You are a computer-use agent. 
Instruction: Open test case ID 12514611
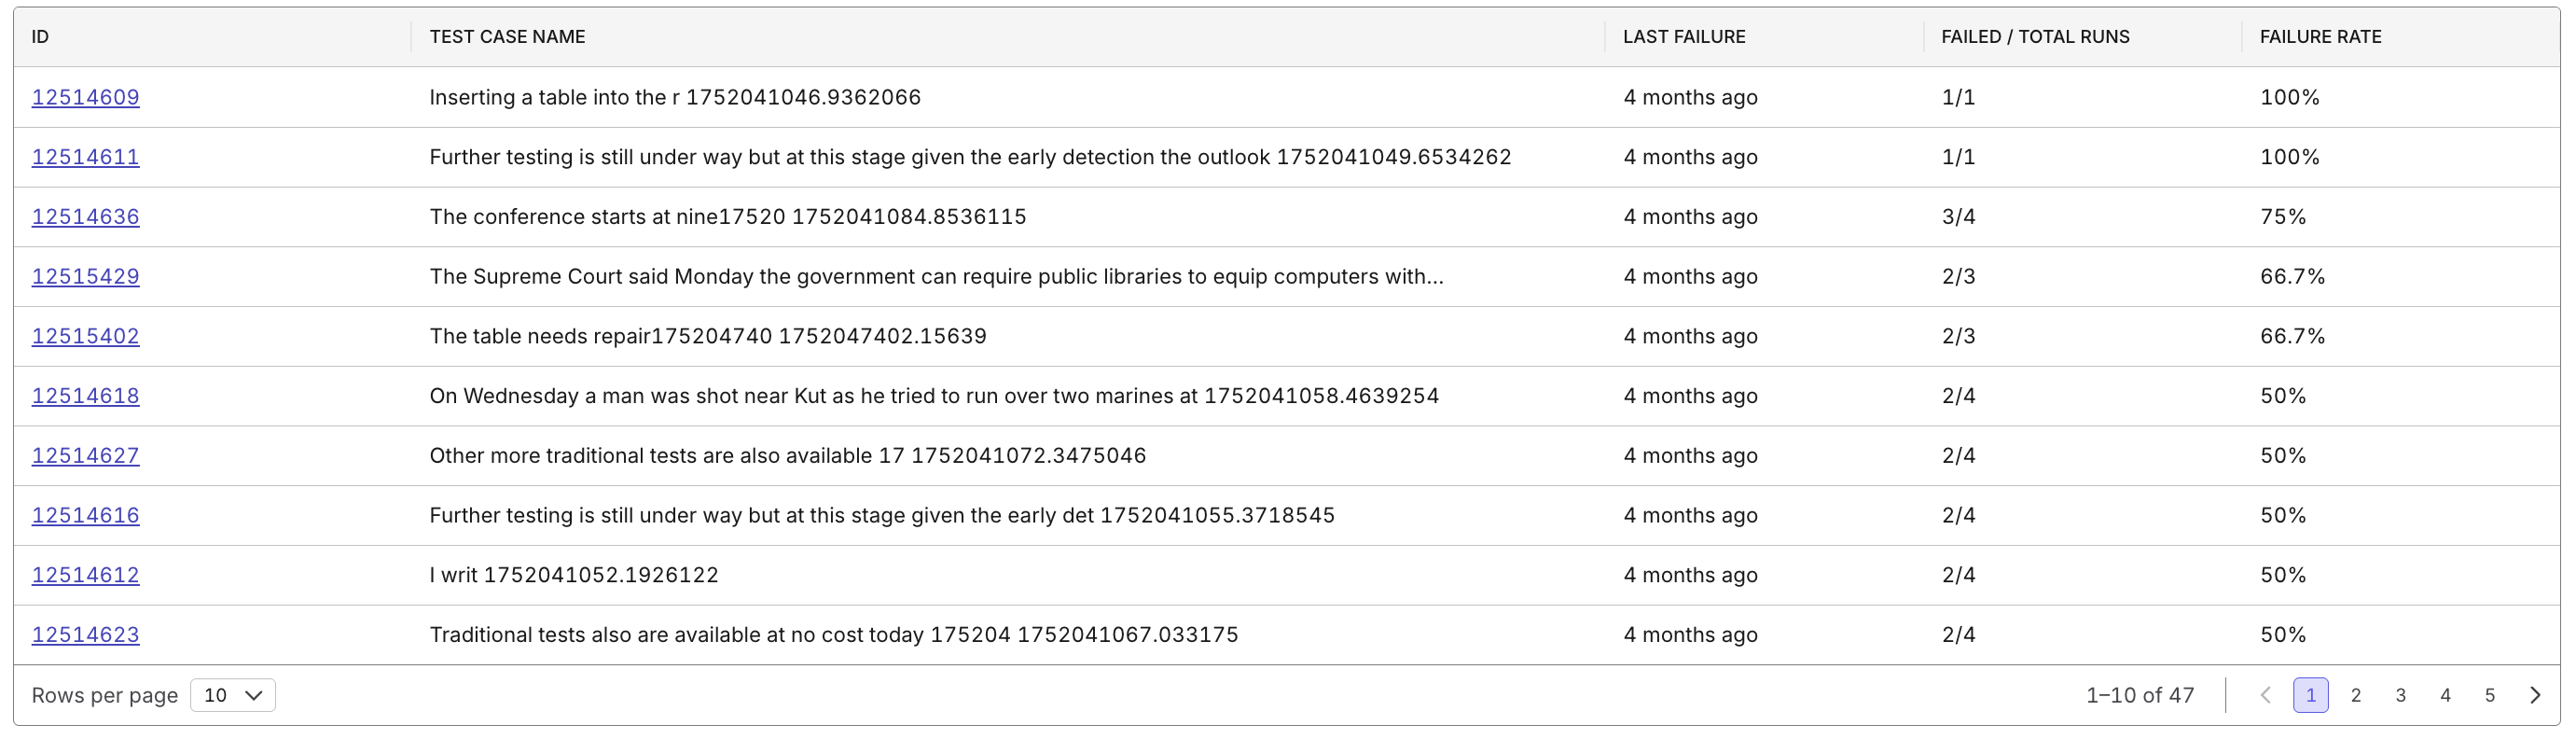point(85,157)
